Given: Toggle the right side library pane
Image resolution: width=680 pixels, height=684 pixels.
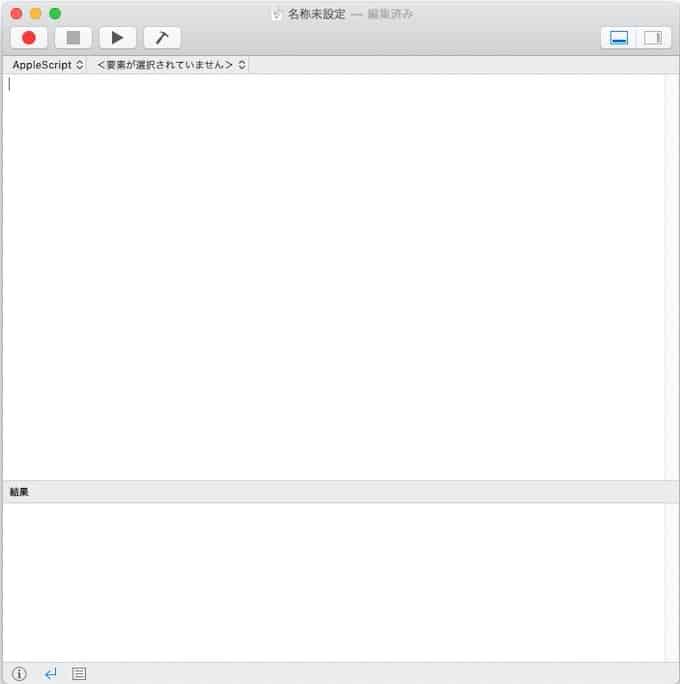Looking at the screenshot, I should 653,38.
